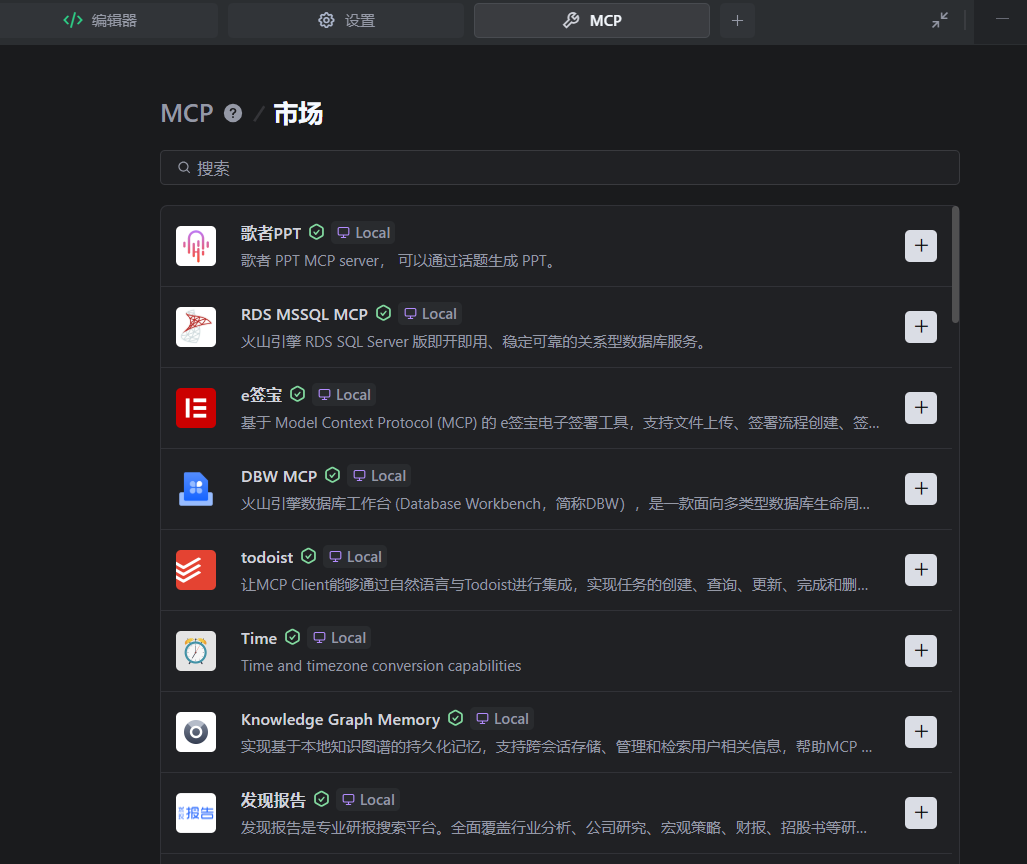Add the 歌者PPT server

921,246
